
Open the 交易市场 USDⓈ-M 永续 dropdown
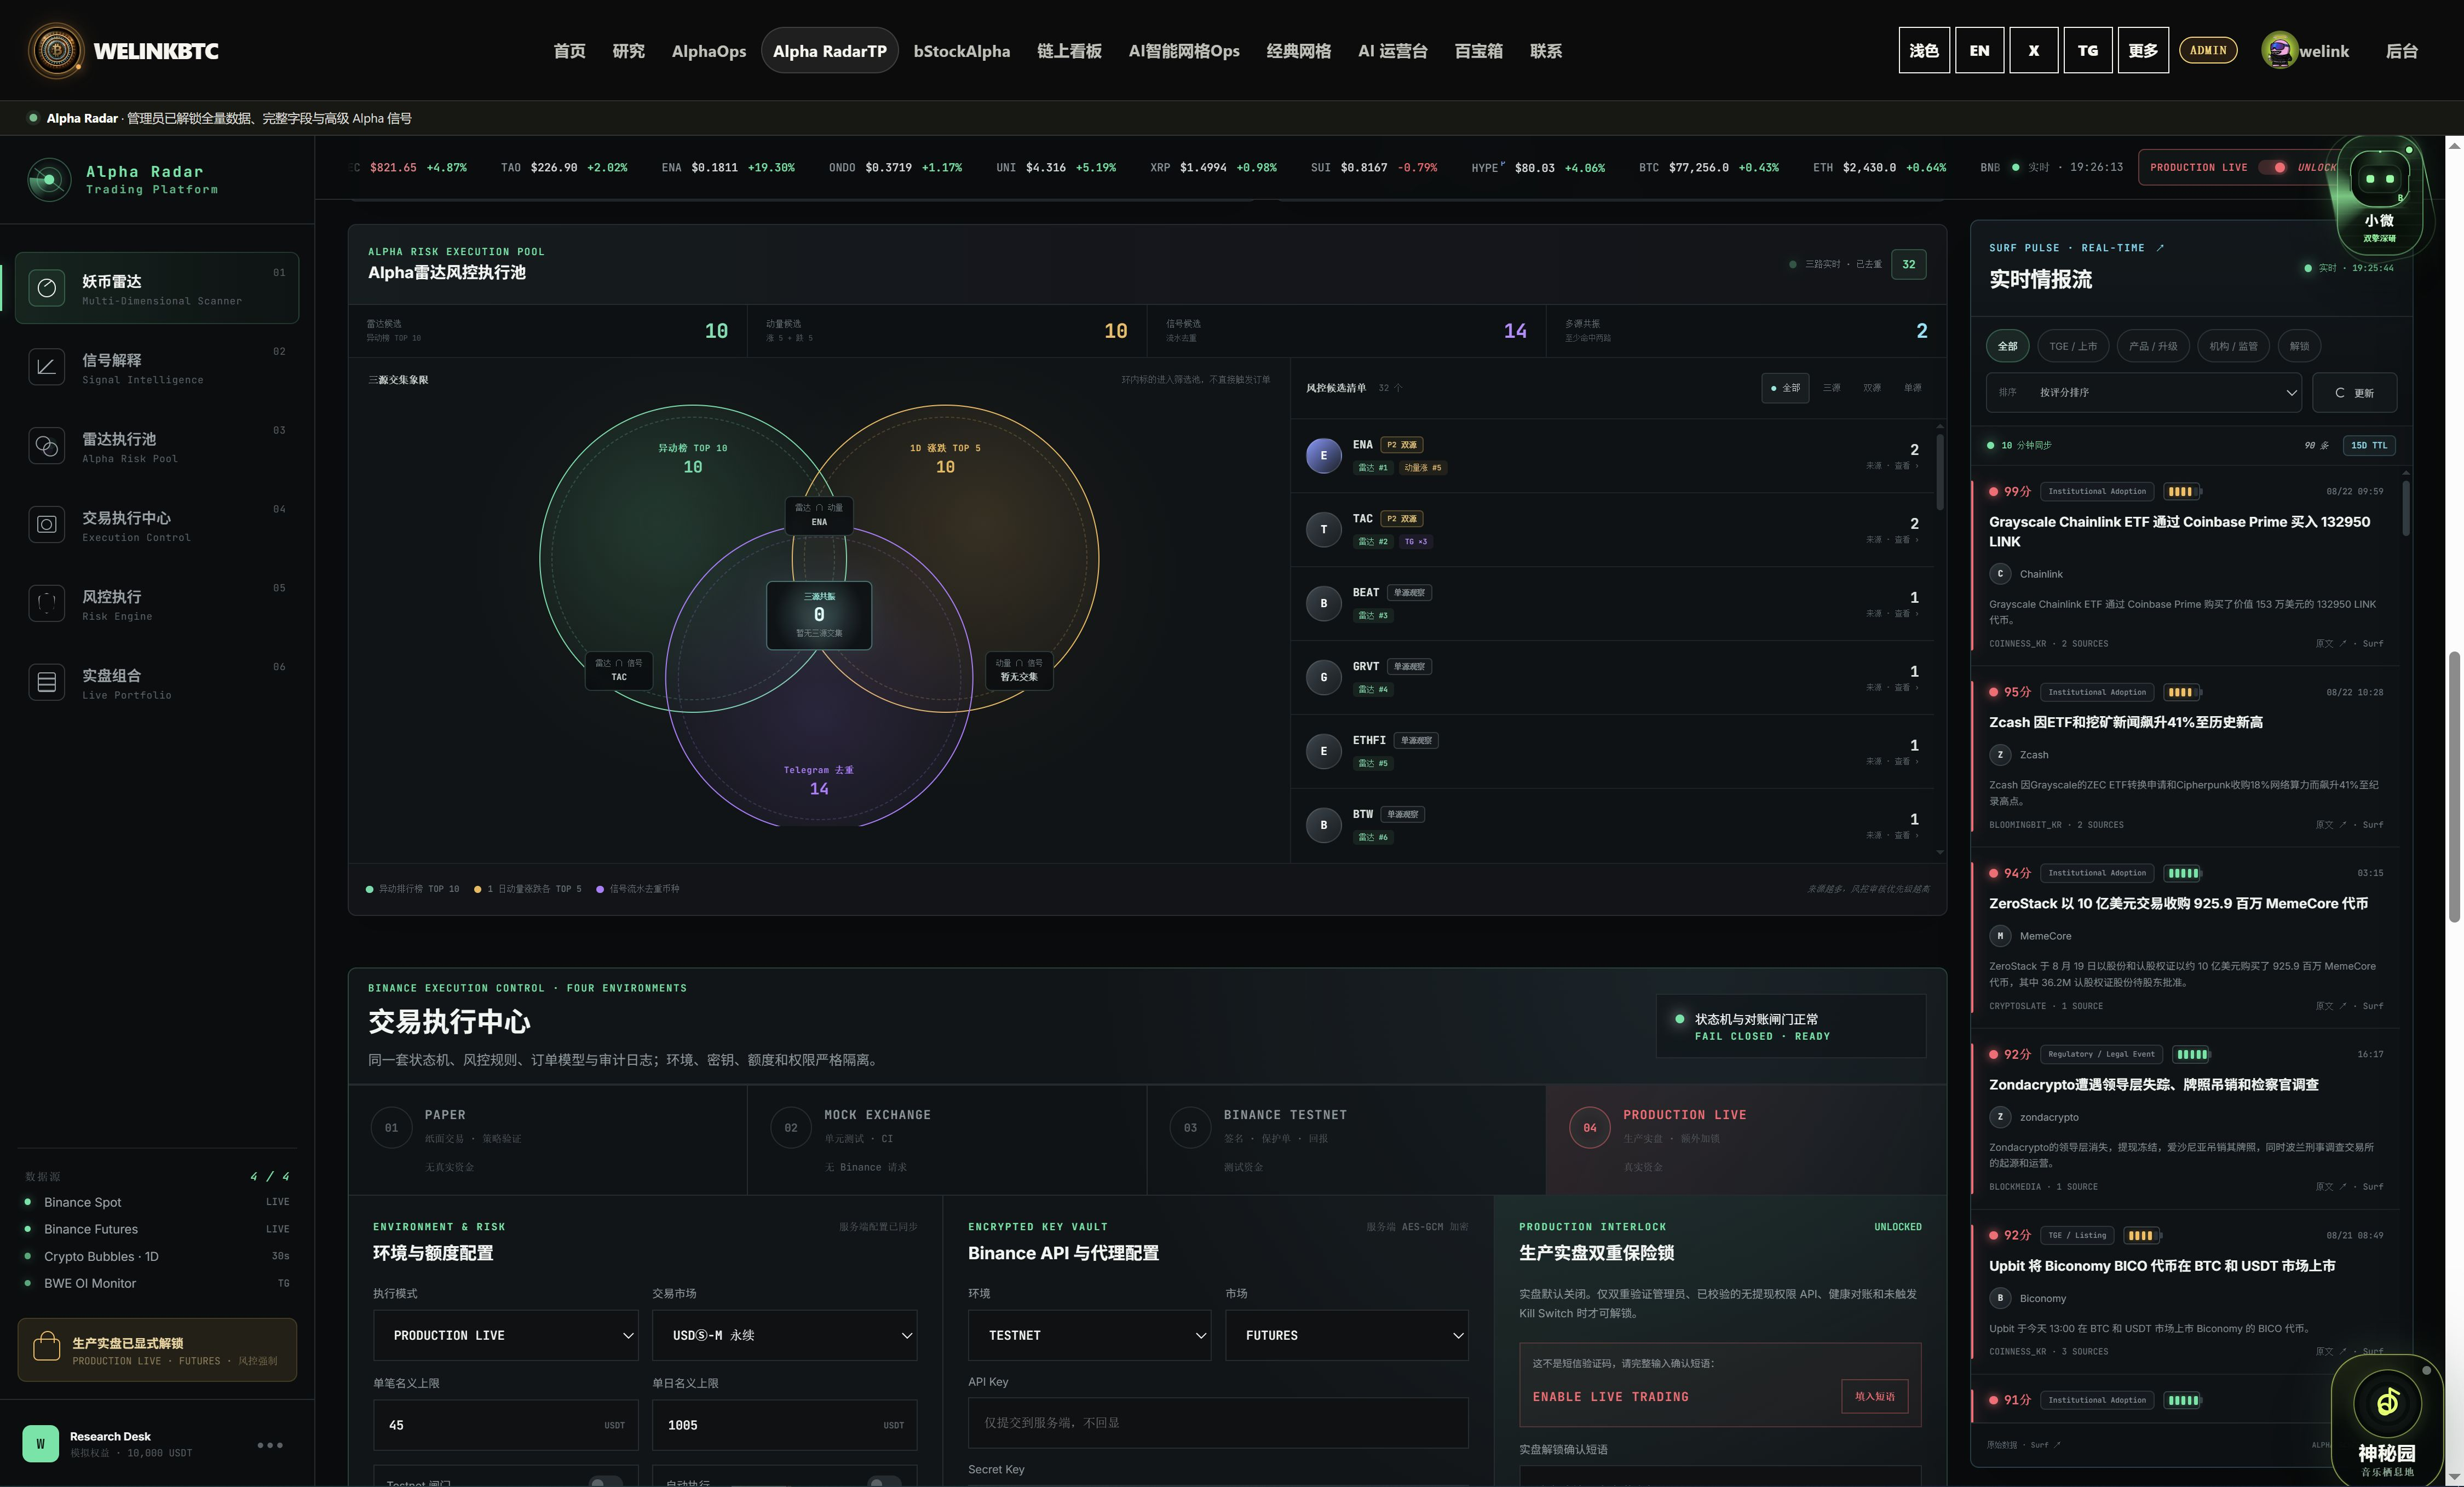pos(784,1335)
